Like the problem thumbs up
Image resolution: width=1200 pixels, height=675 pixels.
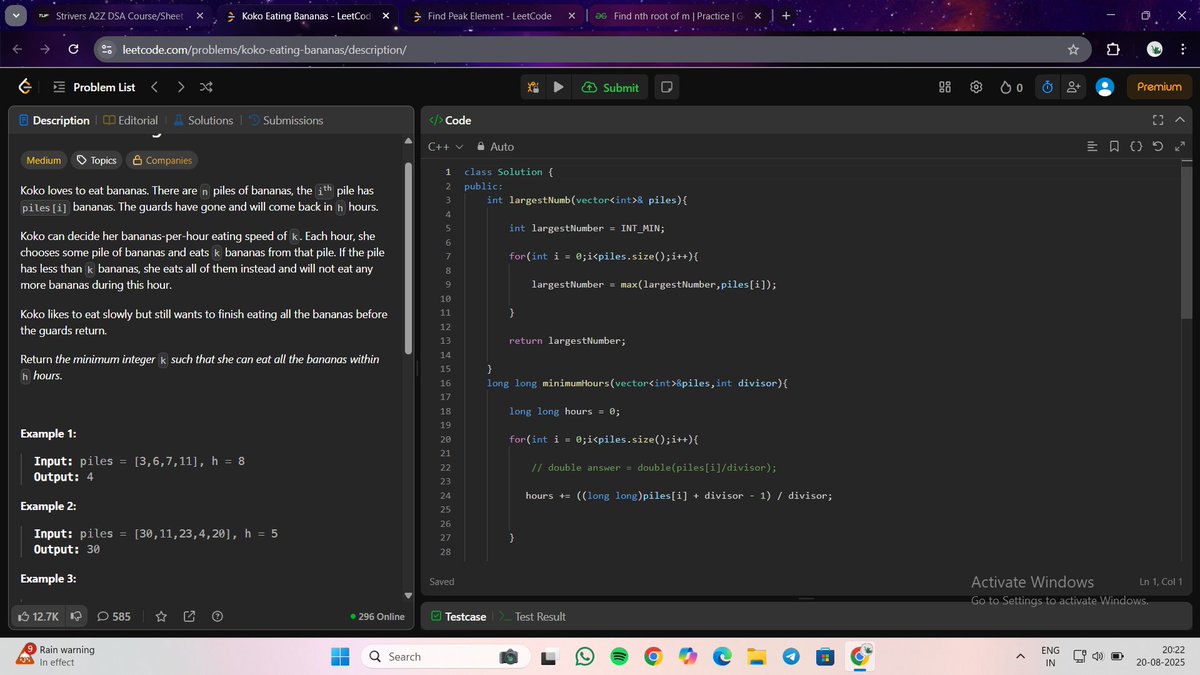coord(39,617)
